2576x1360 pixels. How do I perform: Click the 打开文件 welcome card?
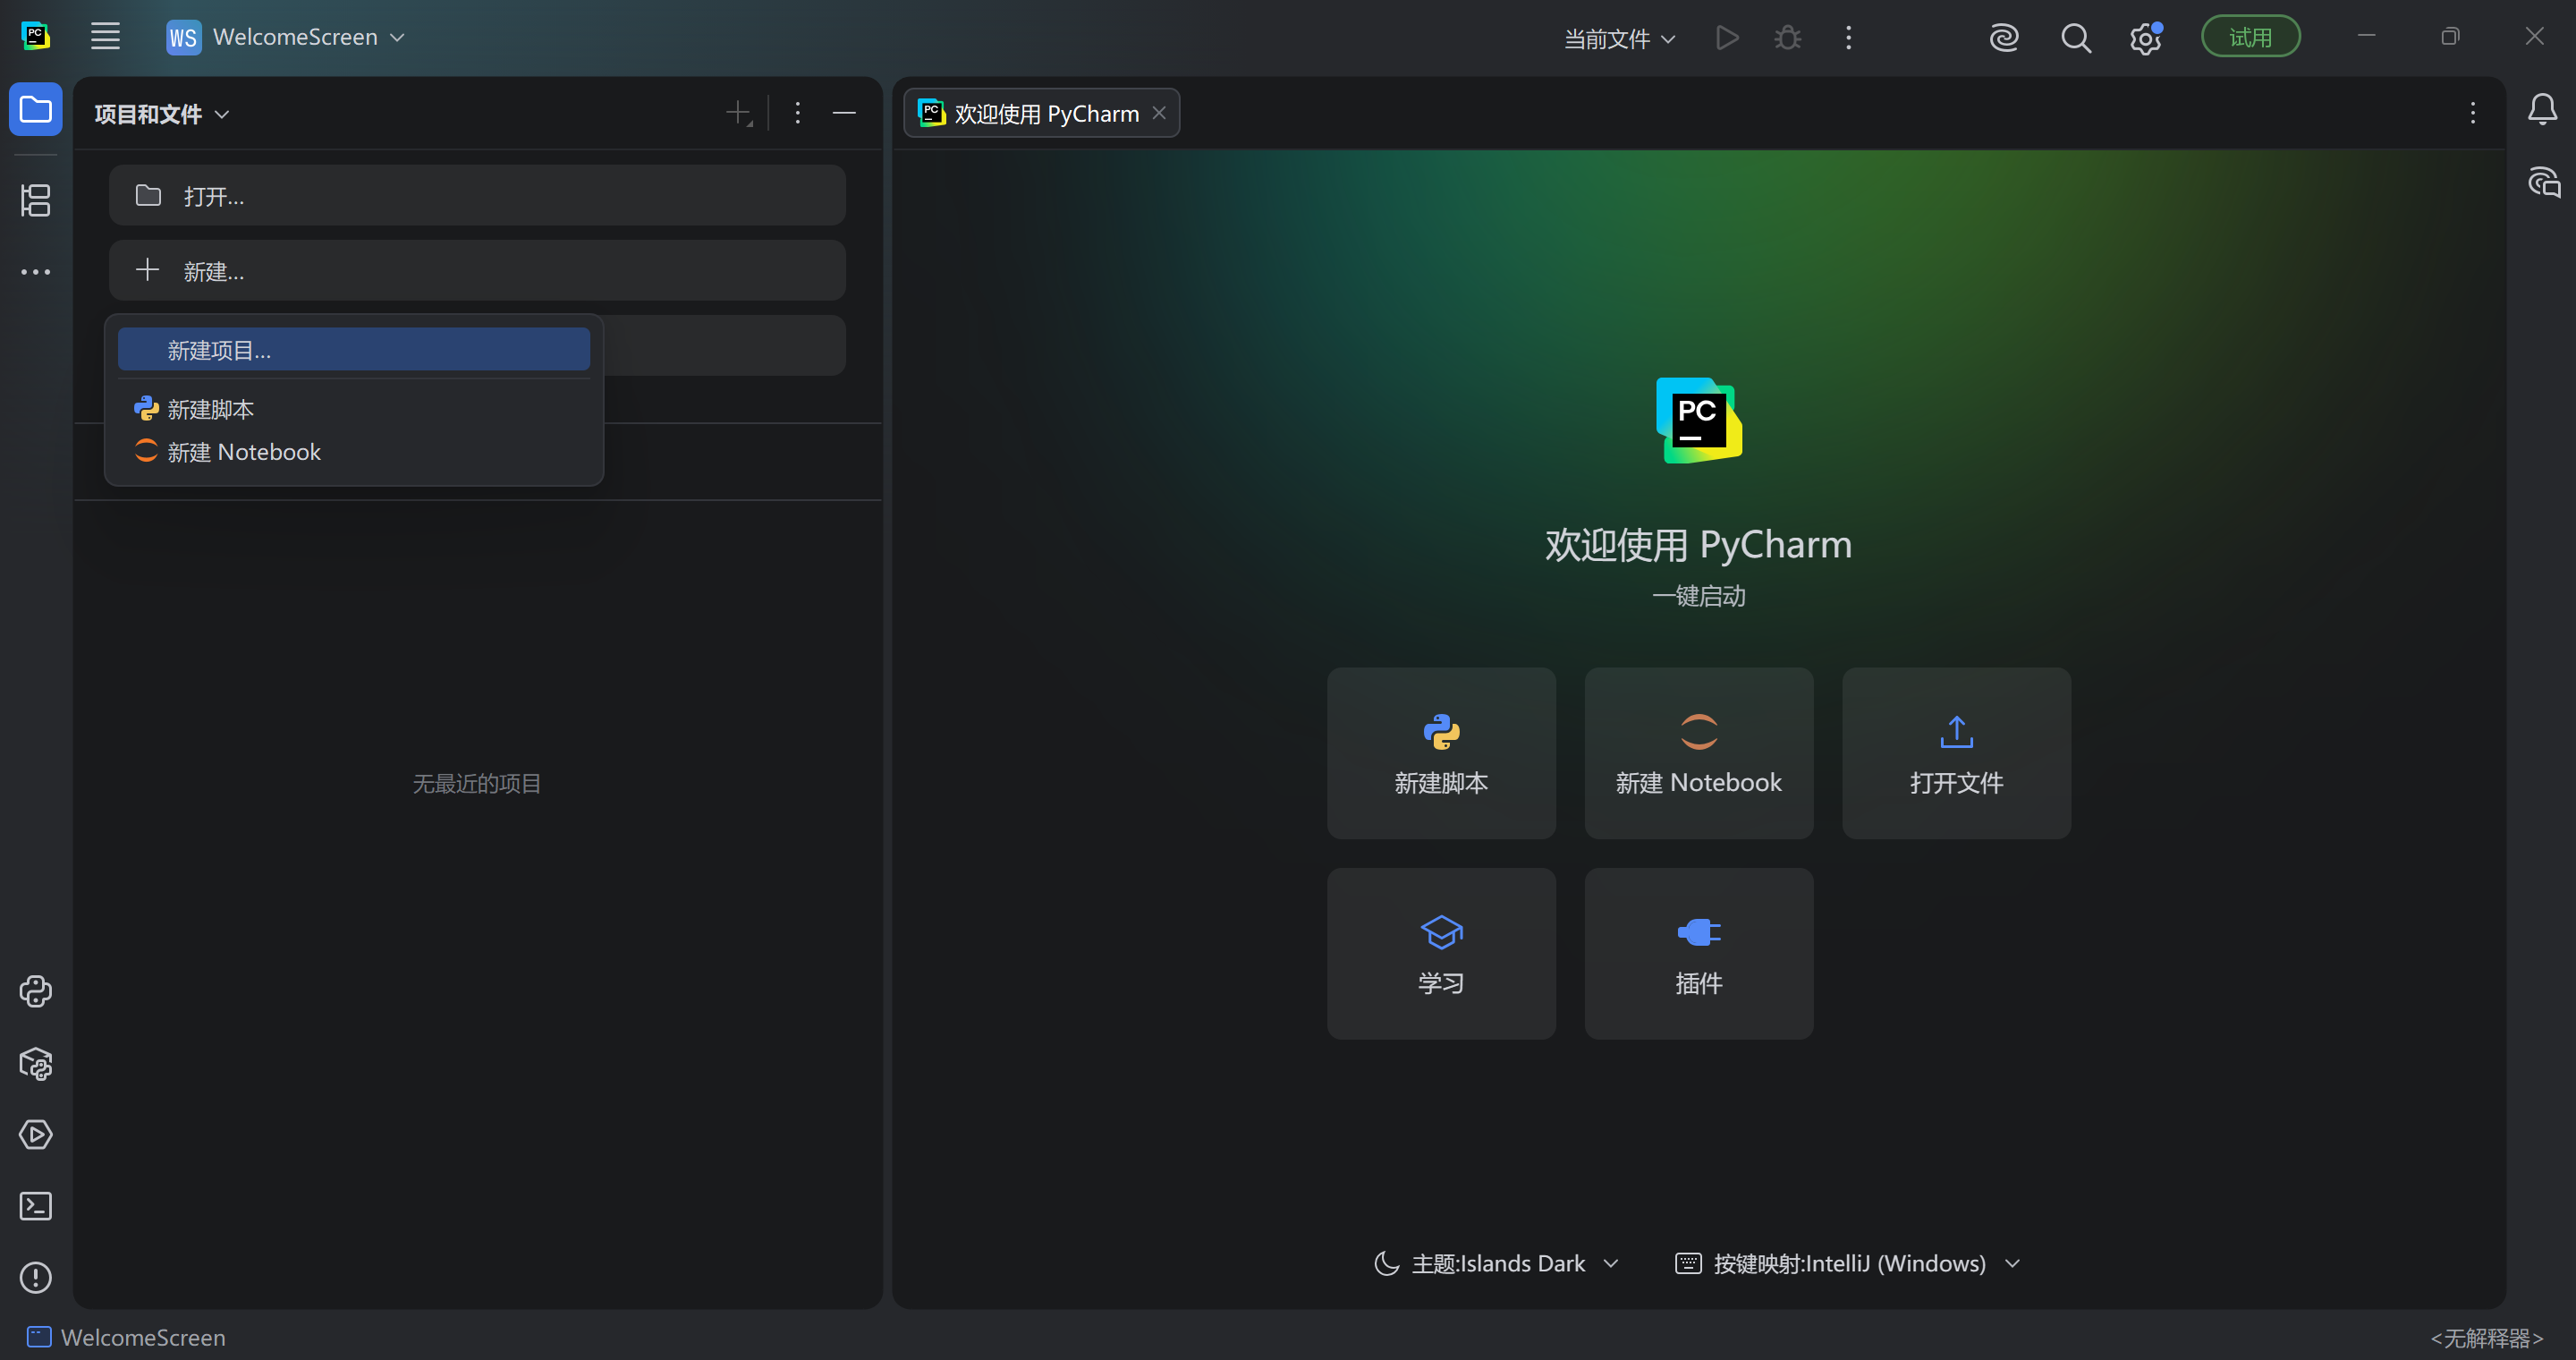click(x=1956, y=753)
